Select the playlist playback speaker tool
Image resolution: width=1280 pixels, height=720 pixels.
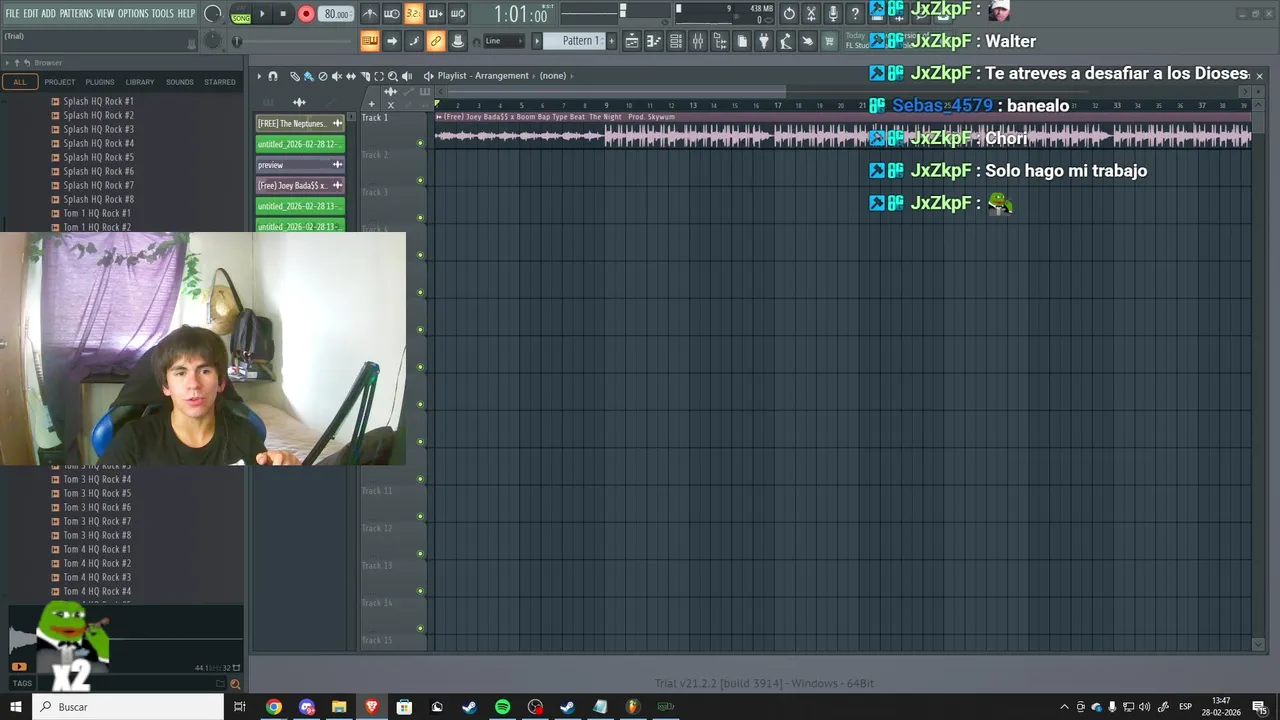coord(407,76)
